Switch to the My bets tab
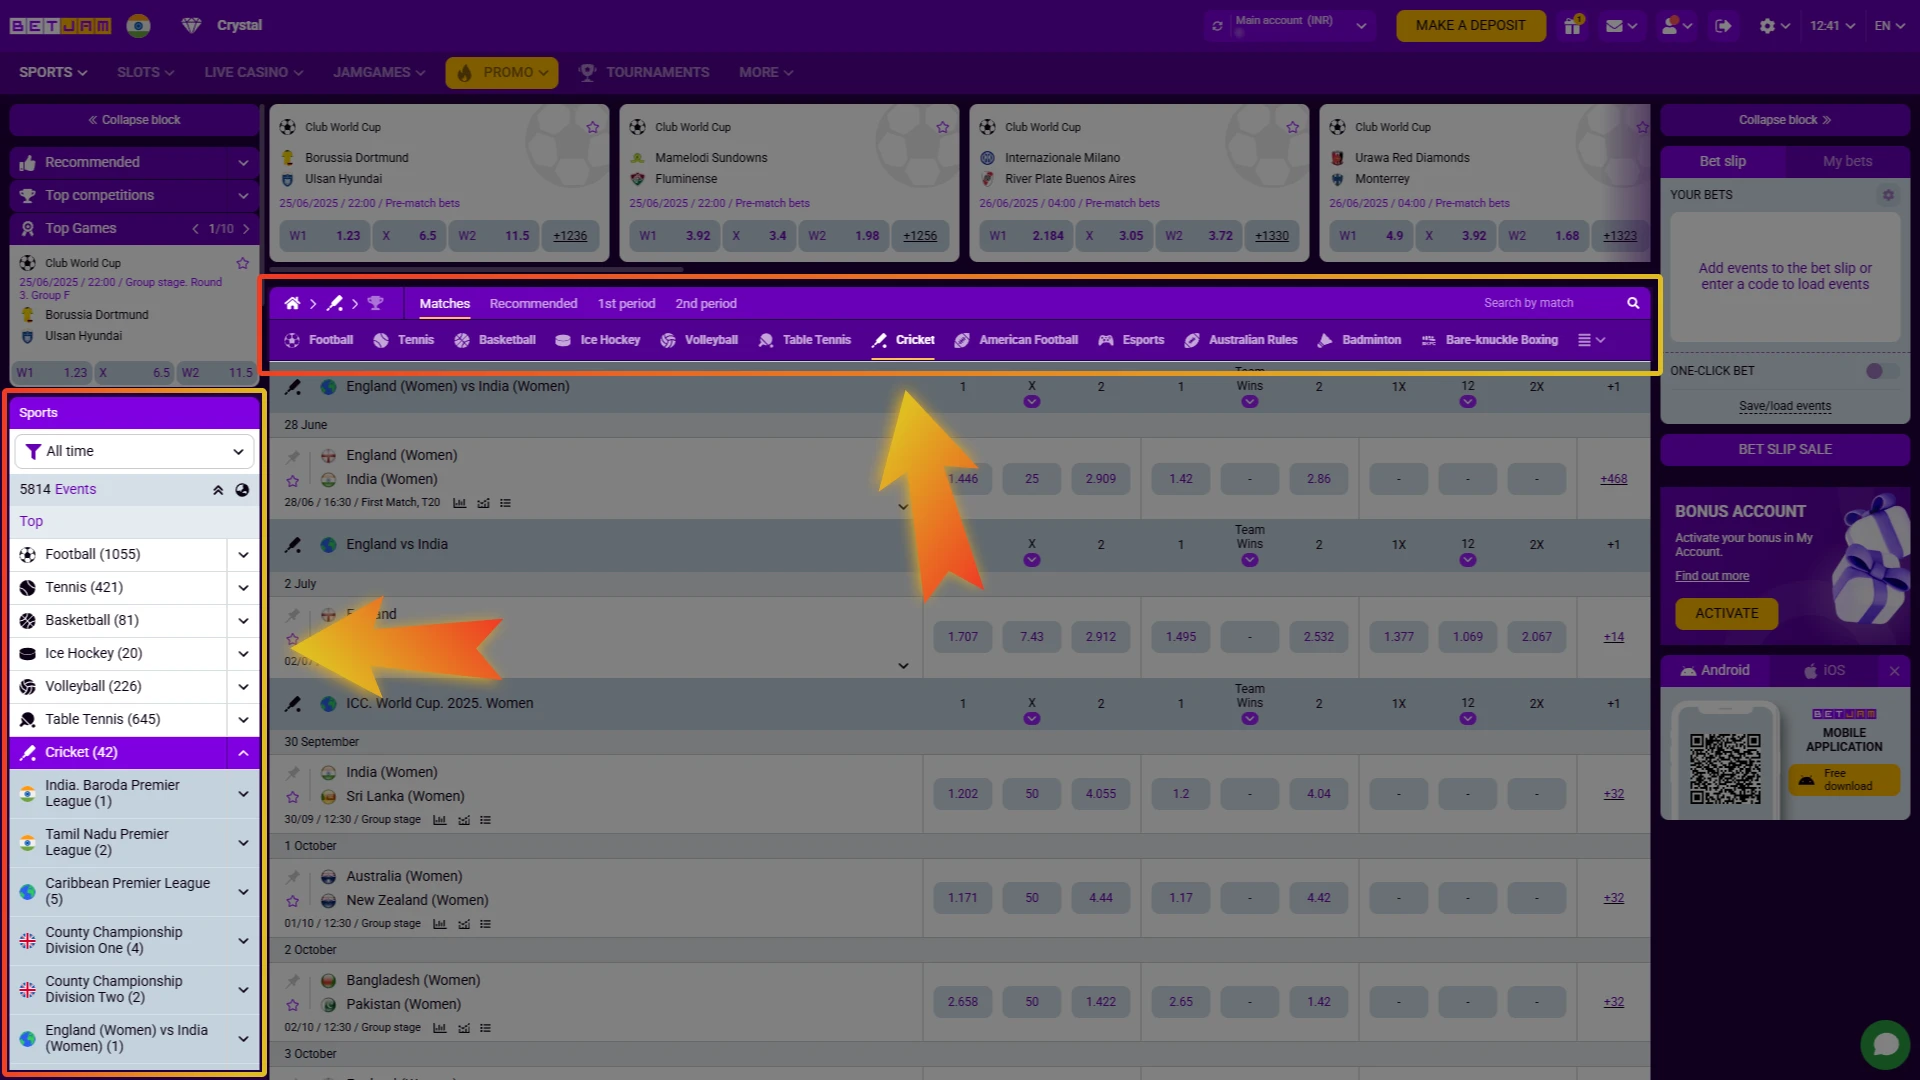1920x1080 pixels. (1846, 161)
